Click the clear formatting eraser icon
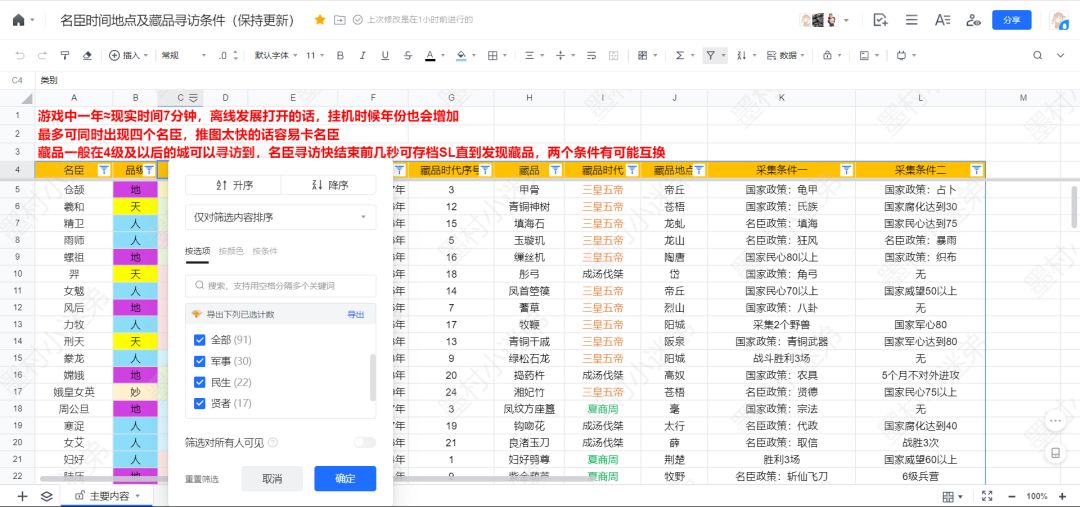Screen dimensions: 1080x507 point(87,56)
